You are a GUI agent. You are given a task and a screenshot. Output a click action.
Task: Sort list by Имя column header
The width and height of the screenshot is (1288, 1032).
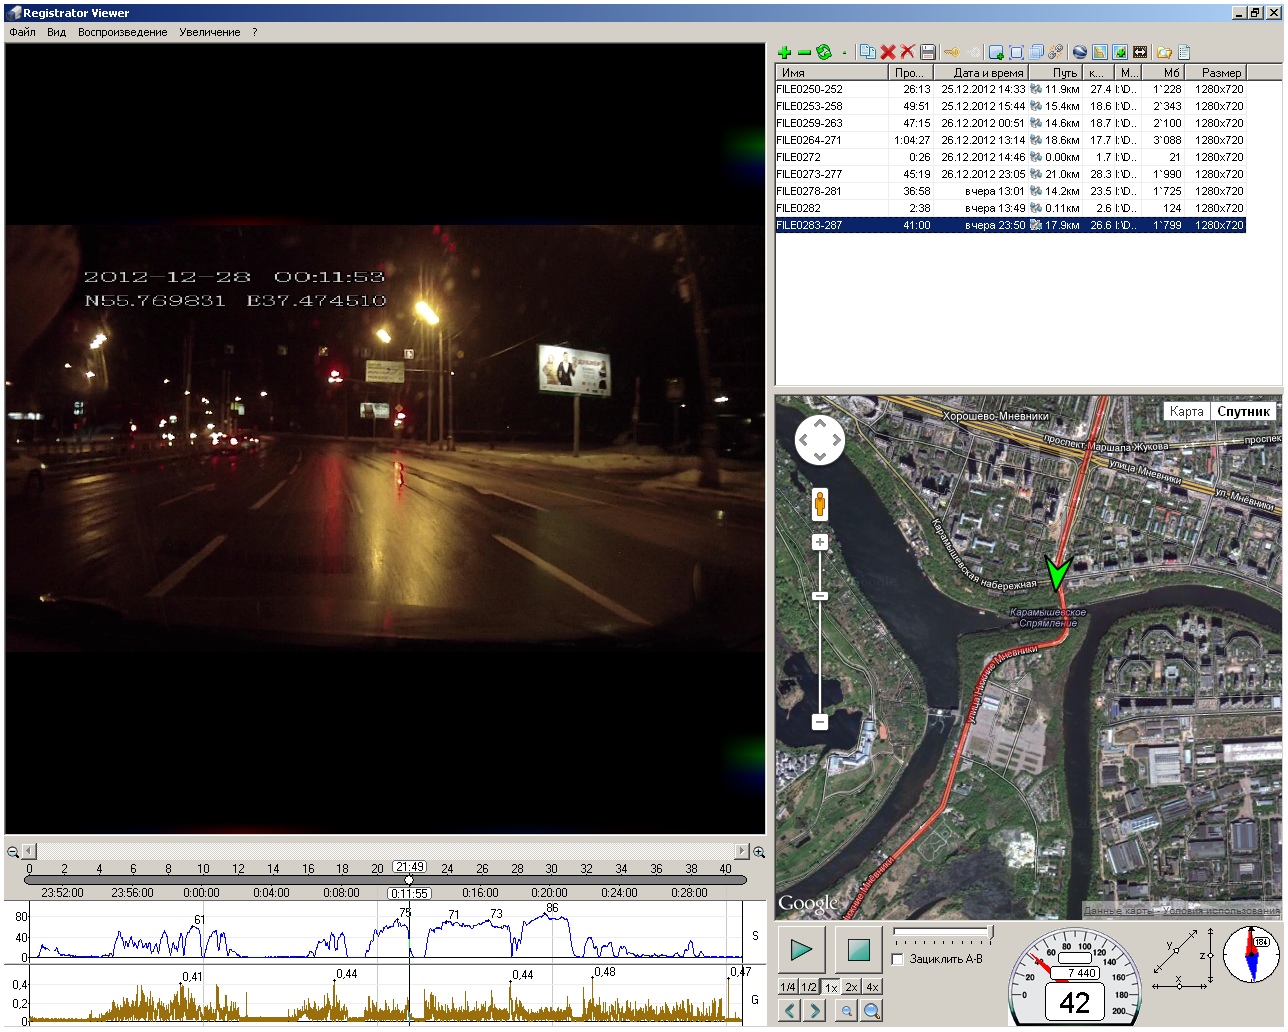832,73
